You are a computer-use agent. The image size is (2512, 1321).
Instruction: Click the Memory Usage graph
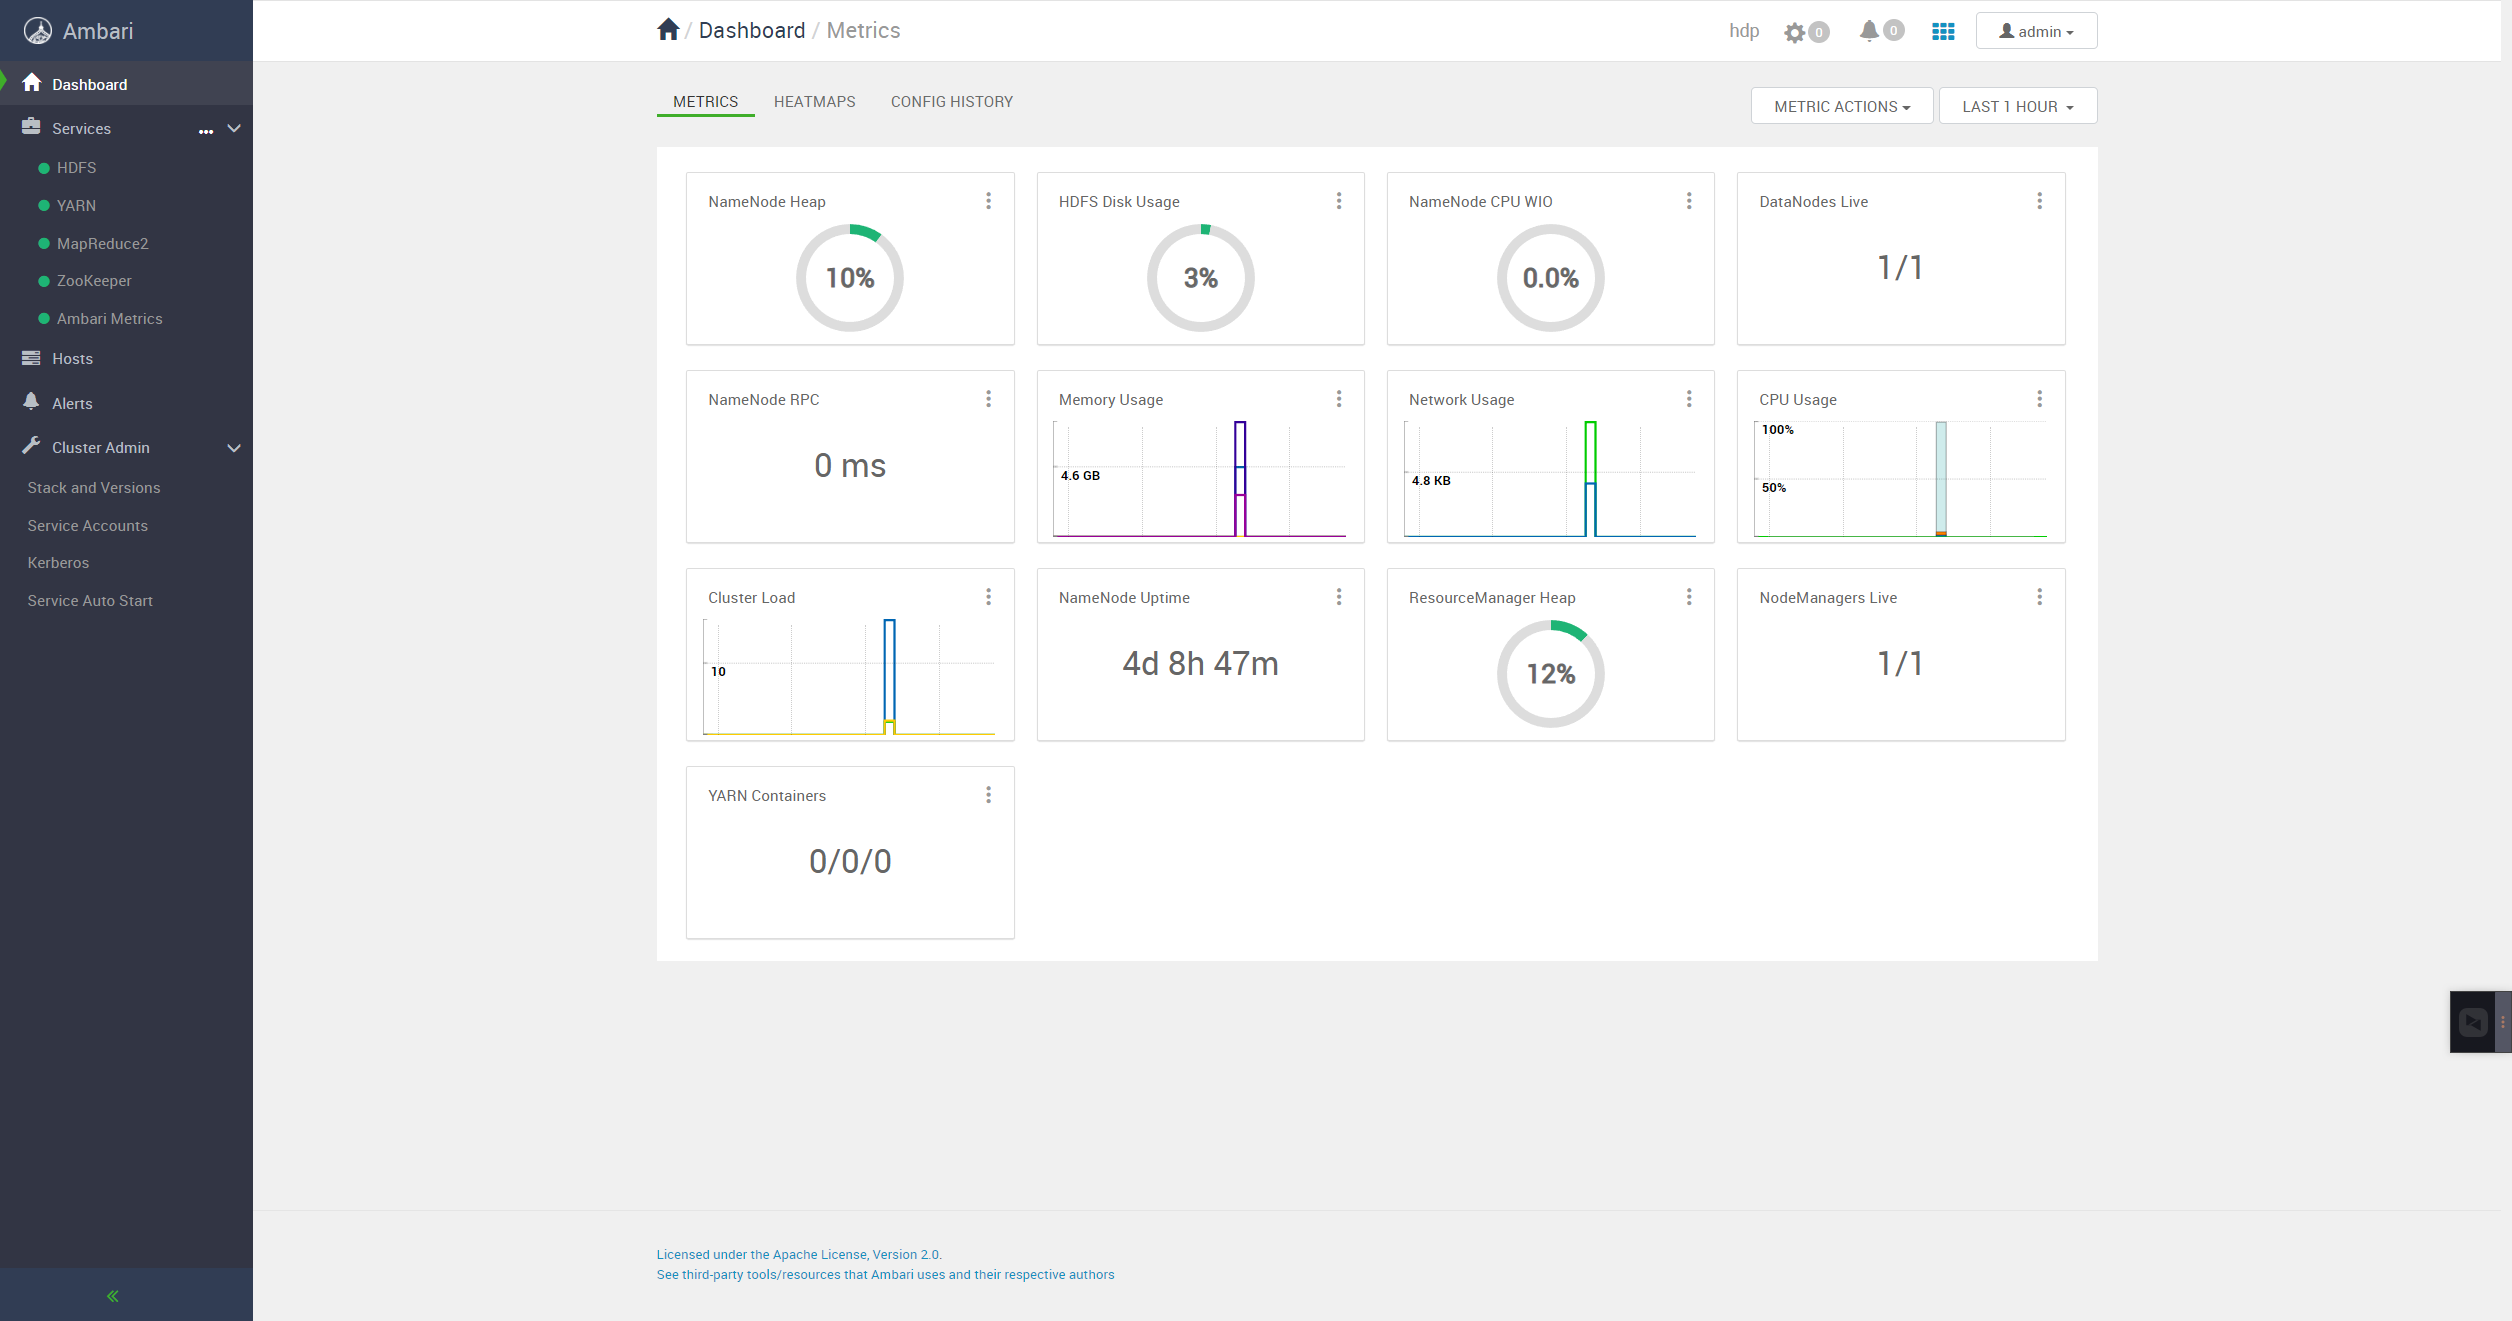(x=1199, y=479)
